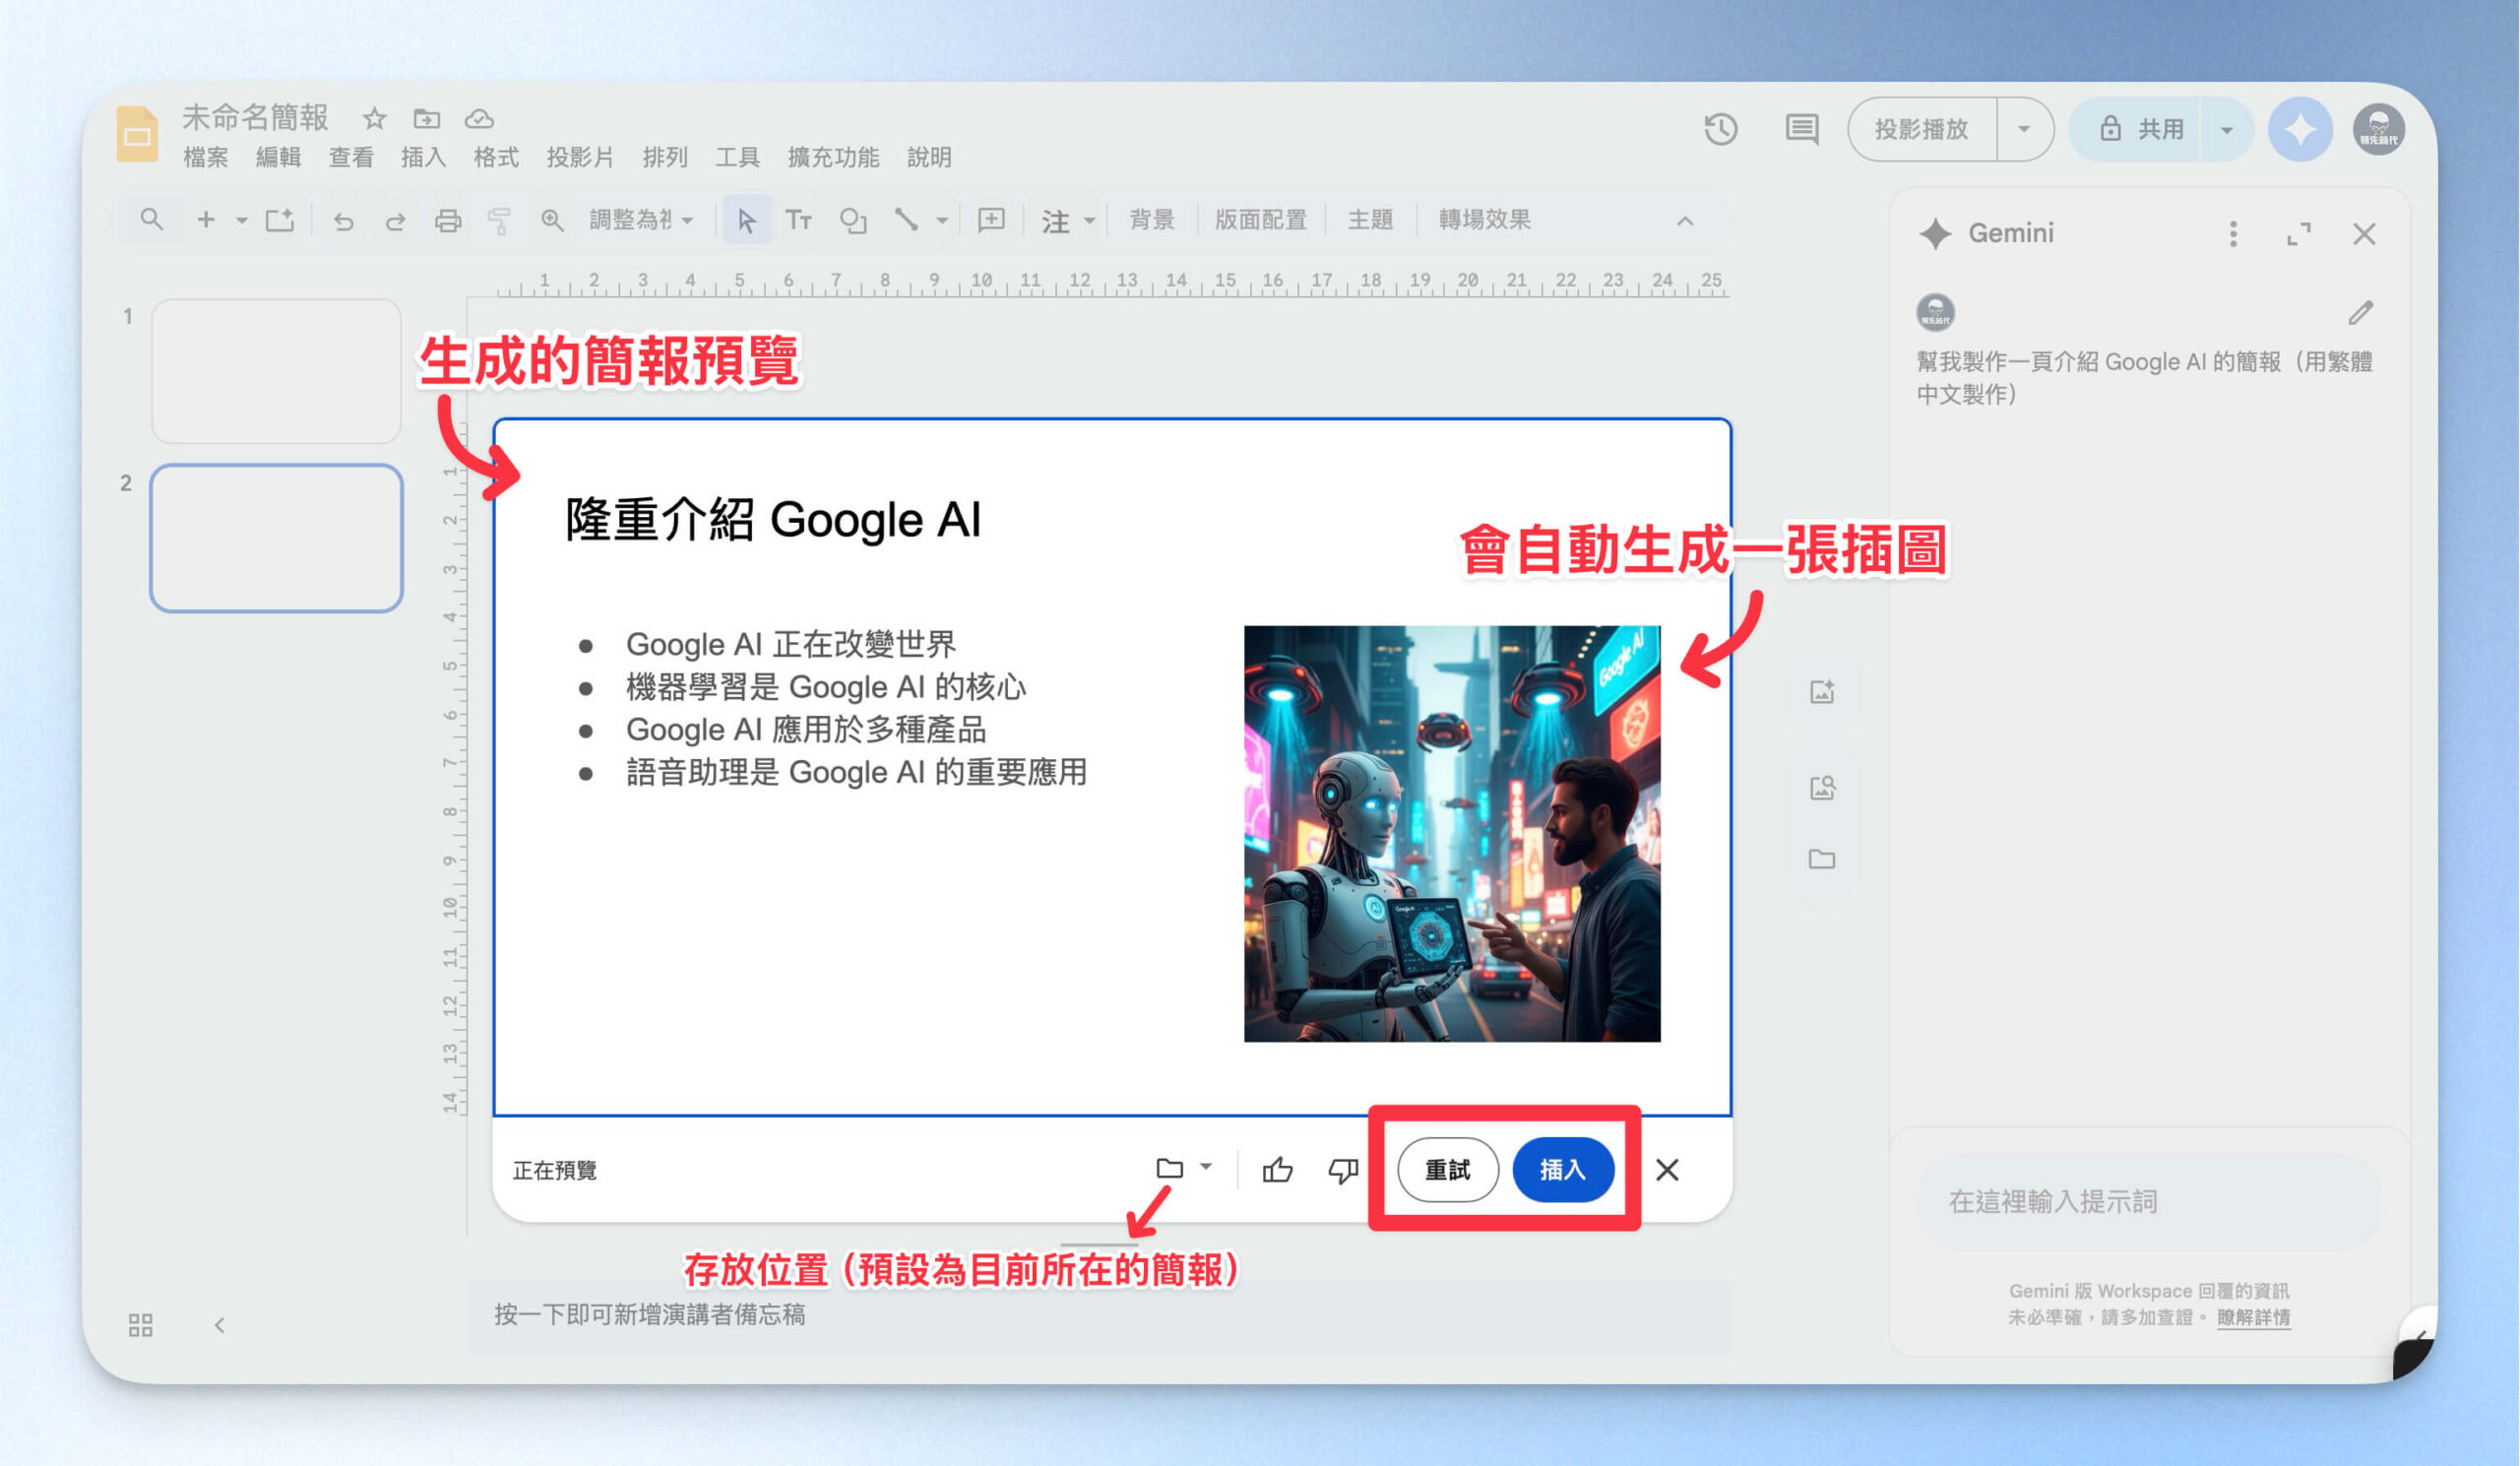Open version history clock icon
Viewport: 2520px width, 1466px height.
pos(1721,129)
